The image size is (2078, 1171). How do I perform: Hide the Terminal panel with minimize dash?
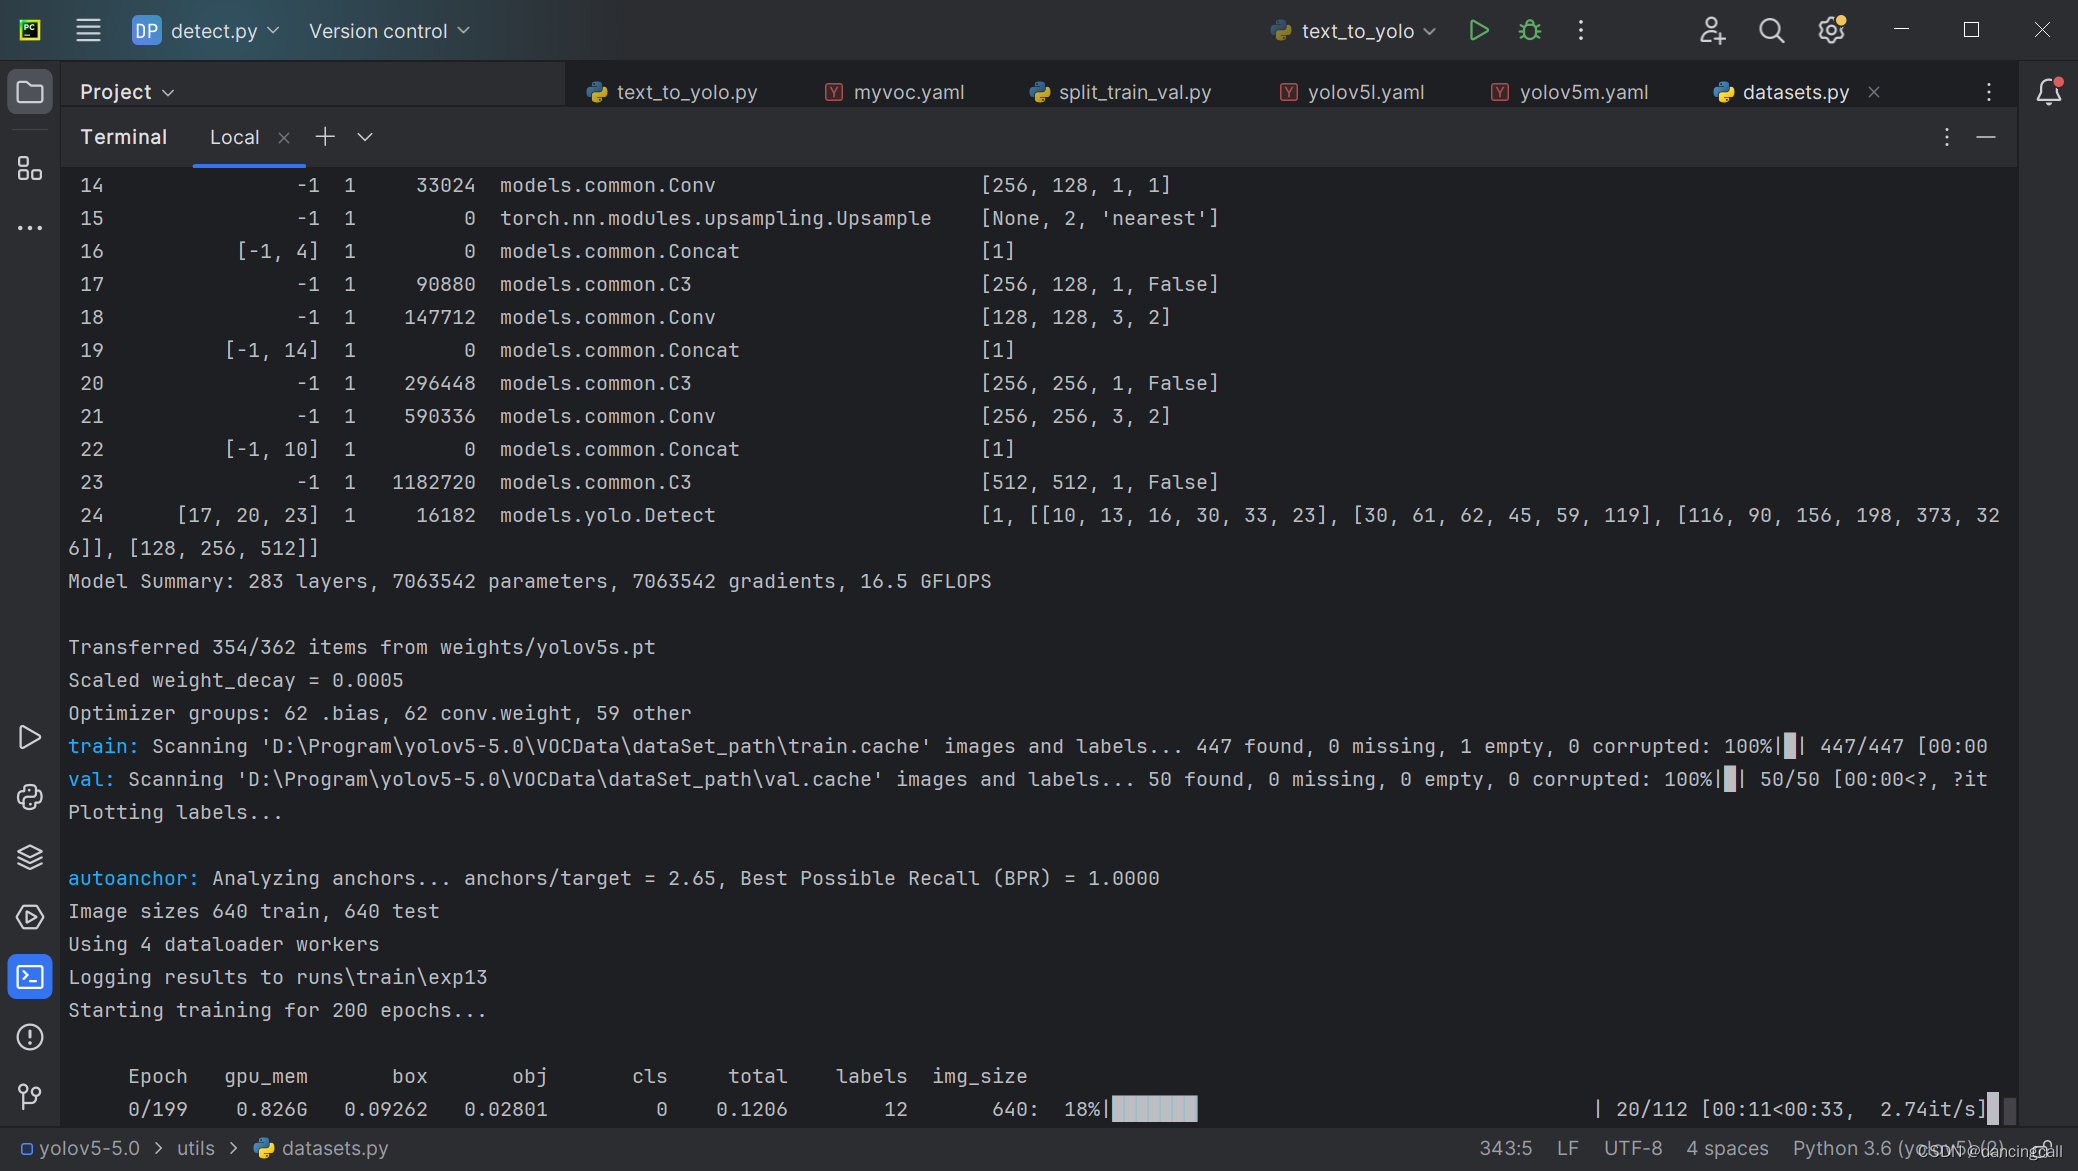(1986, 137)
